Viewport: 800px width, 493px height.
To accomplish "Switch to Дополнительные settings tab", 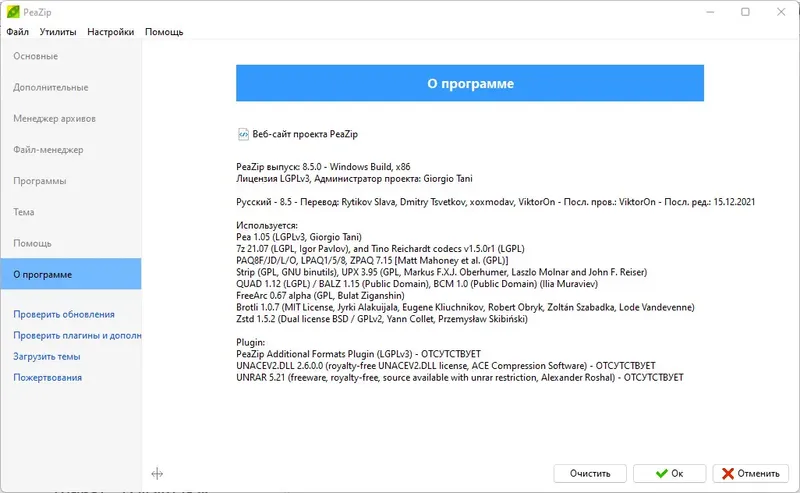I will (71, 87).
